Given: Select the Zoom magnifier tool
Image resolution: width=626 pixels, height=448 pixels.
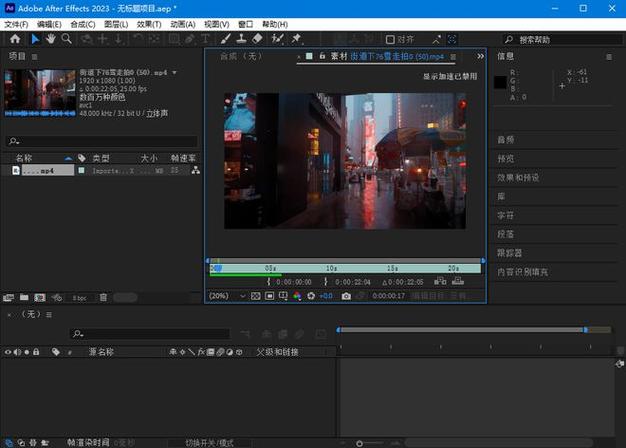Looking at the screenshot, I should point(67,39).
